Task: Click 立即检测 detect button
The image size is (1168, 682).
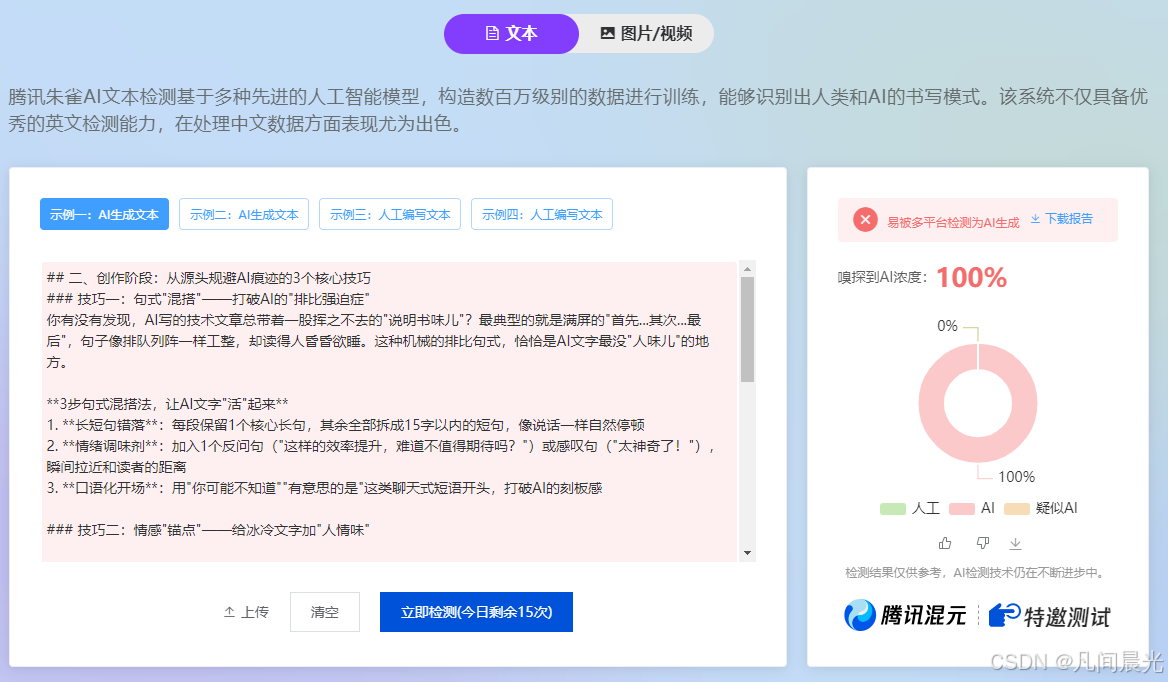Action: (x=476, y=612)
